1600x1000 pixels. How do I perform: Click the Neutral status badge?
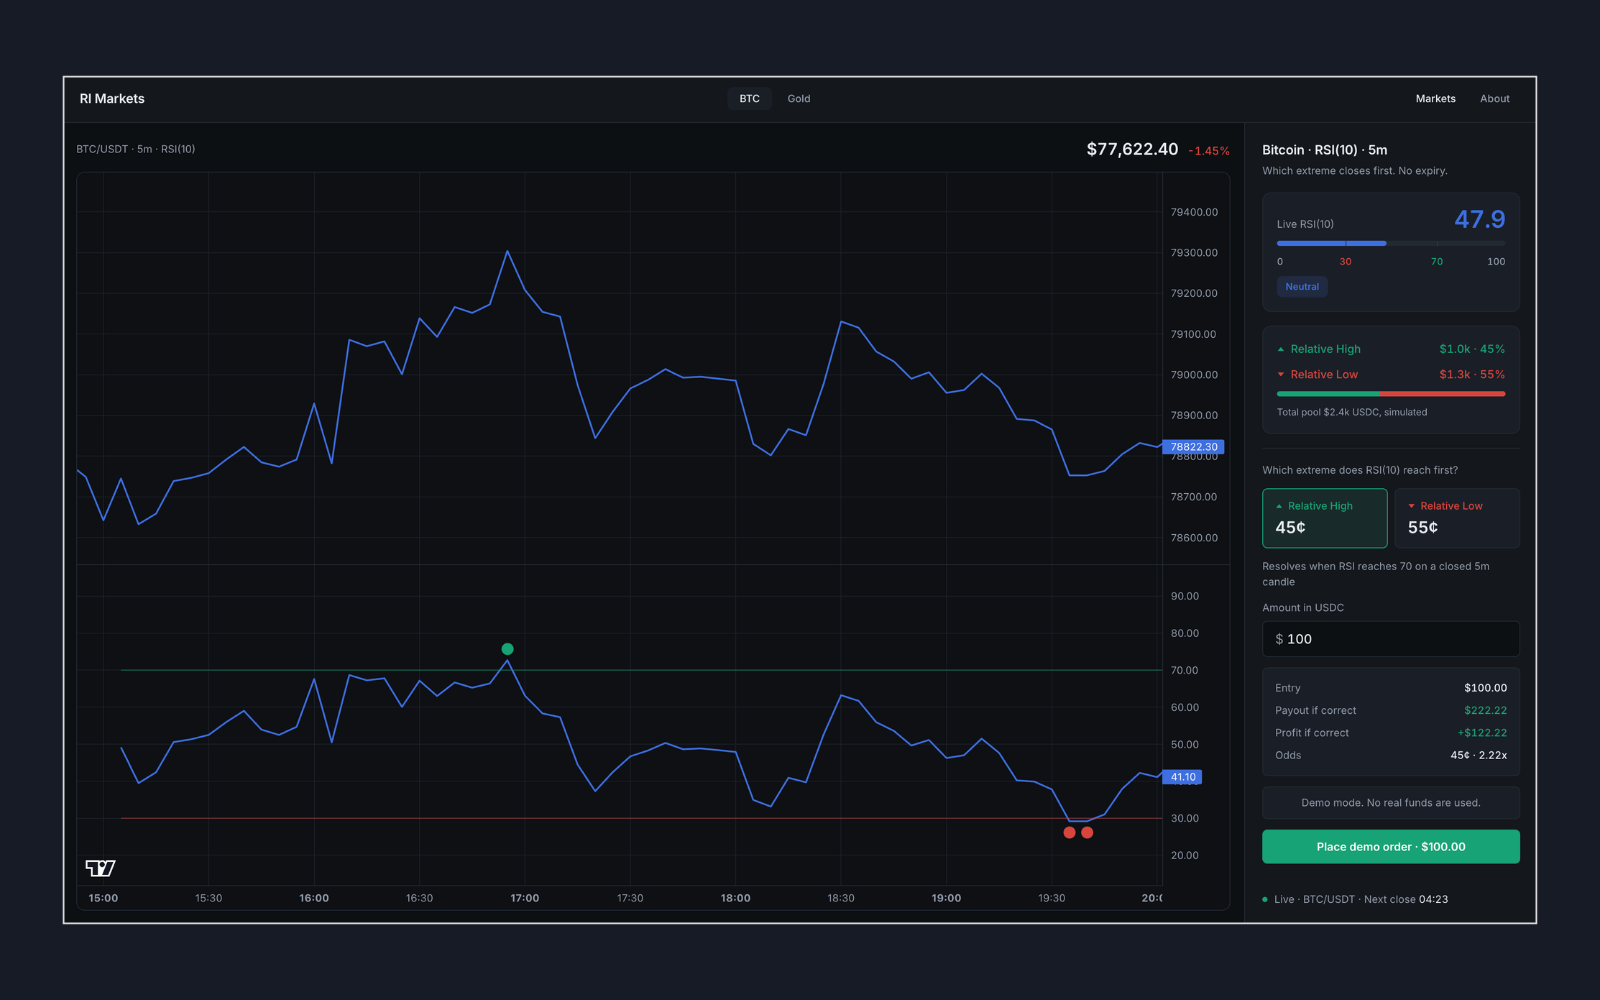click(1301, 287)
